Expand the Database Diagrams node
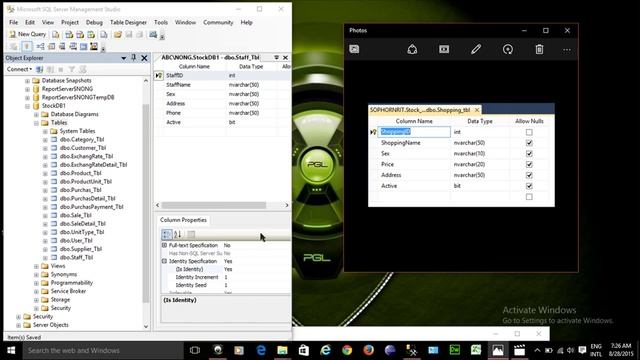This screenshot has height=360, width=640. coord(36,115)
